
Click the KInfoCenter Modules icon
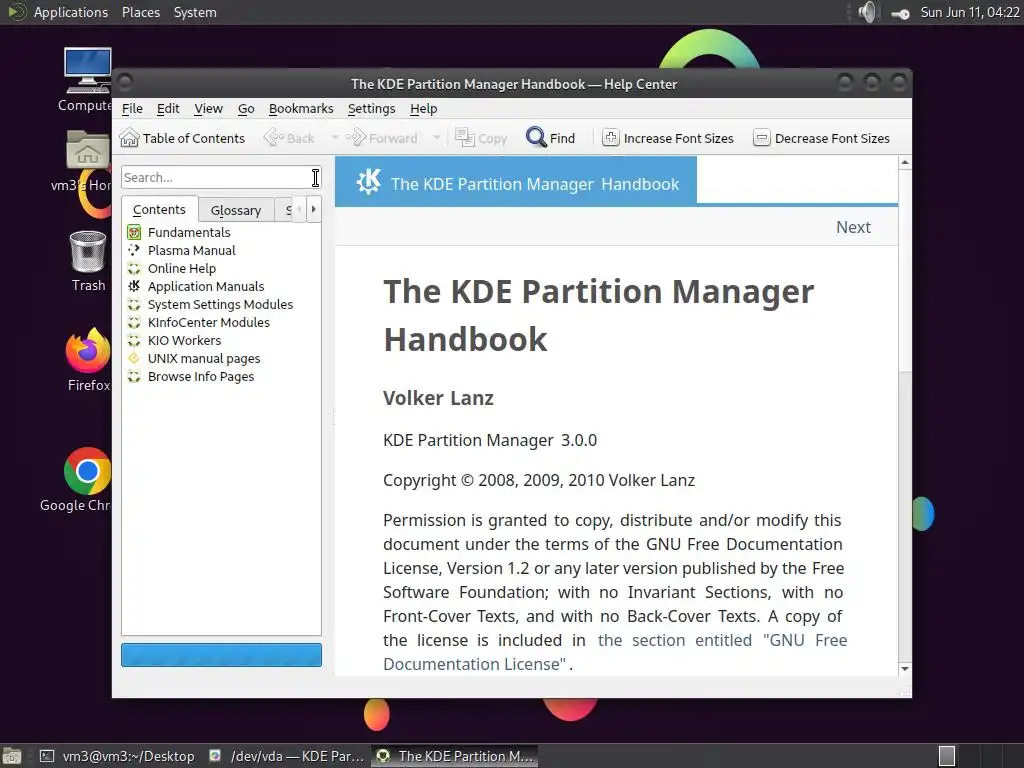[x=134, y=323]
